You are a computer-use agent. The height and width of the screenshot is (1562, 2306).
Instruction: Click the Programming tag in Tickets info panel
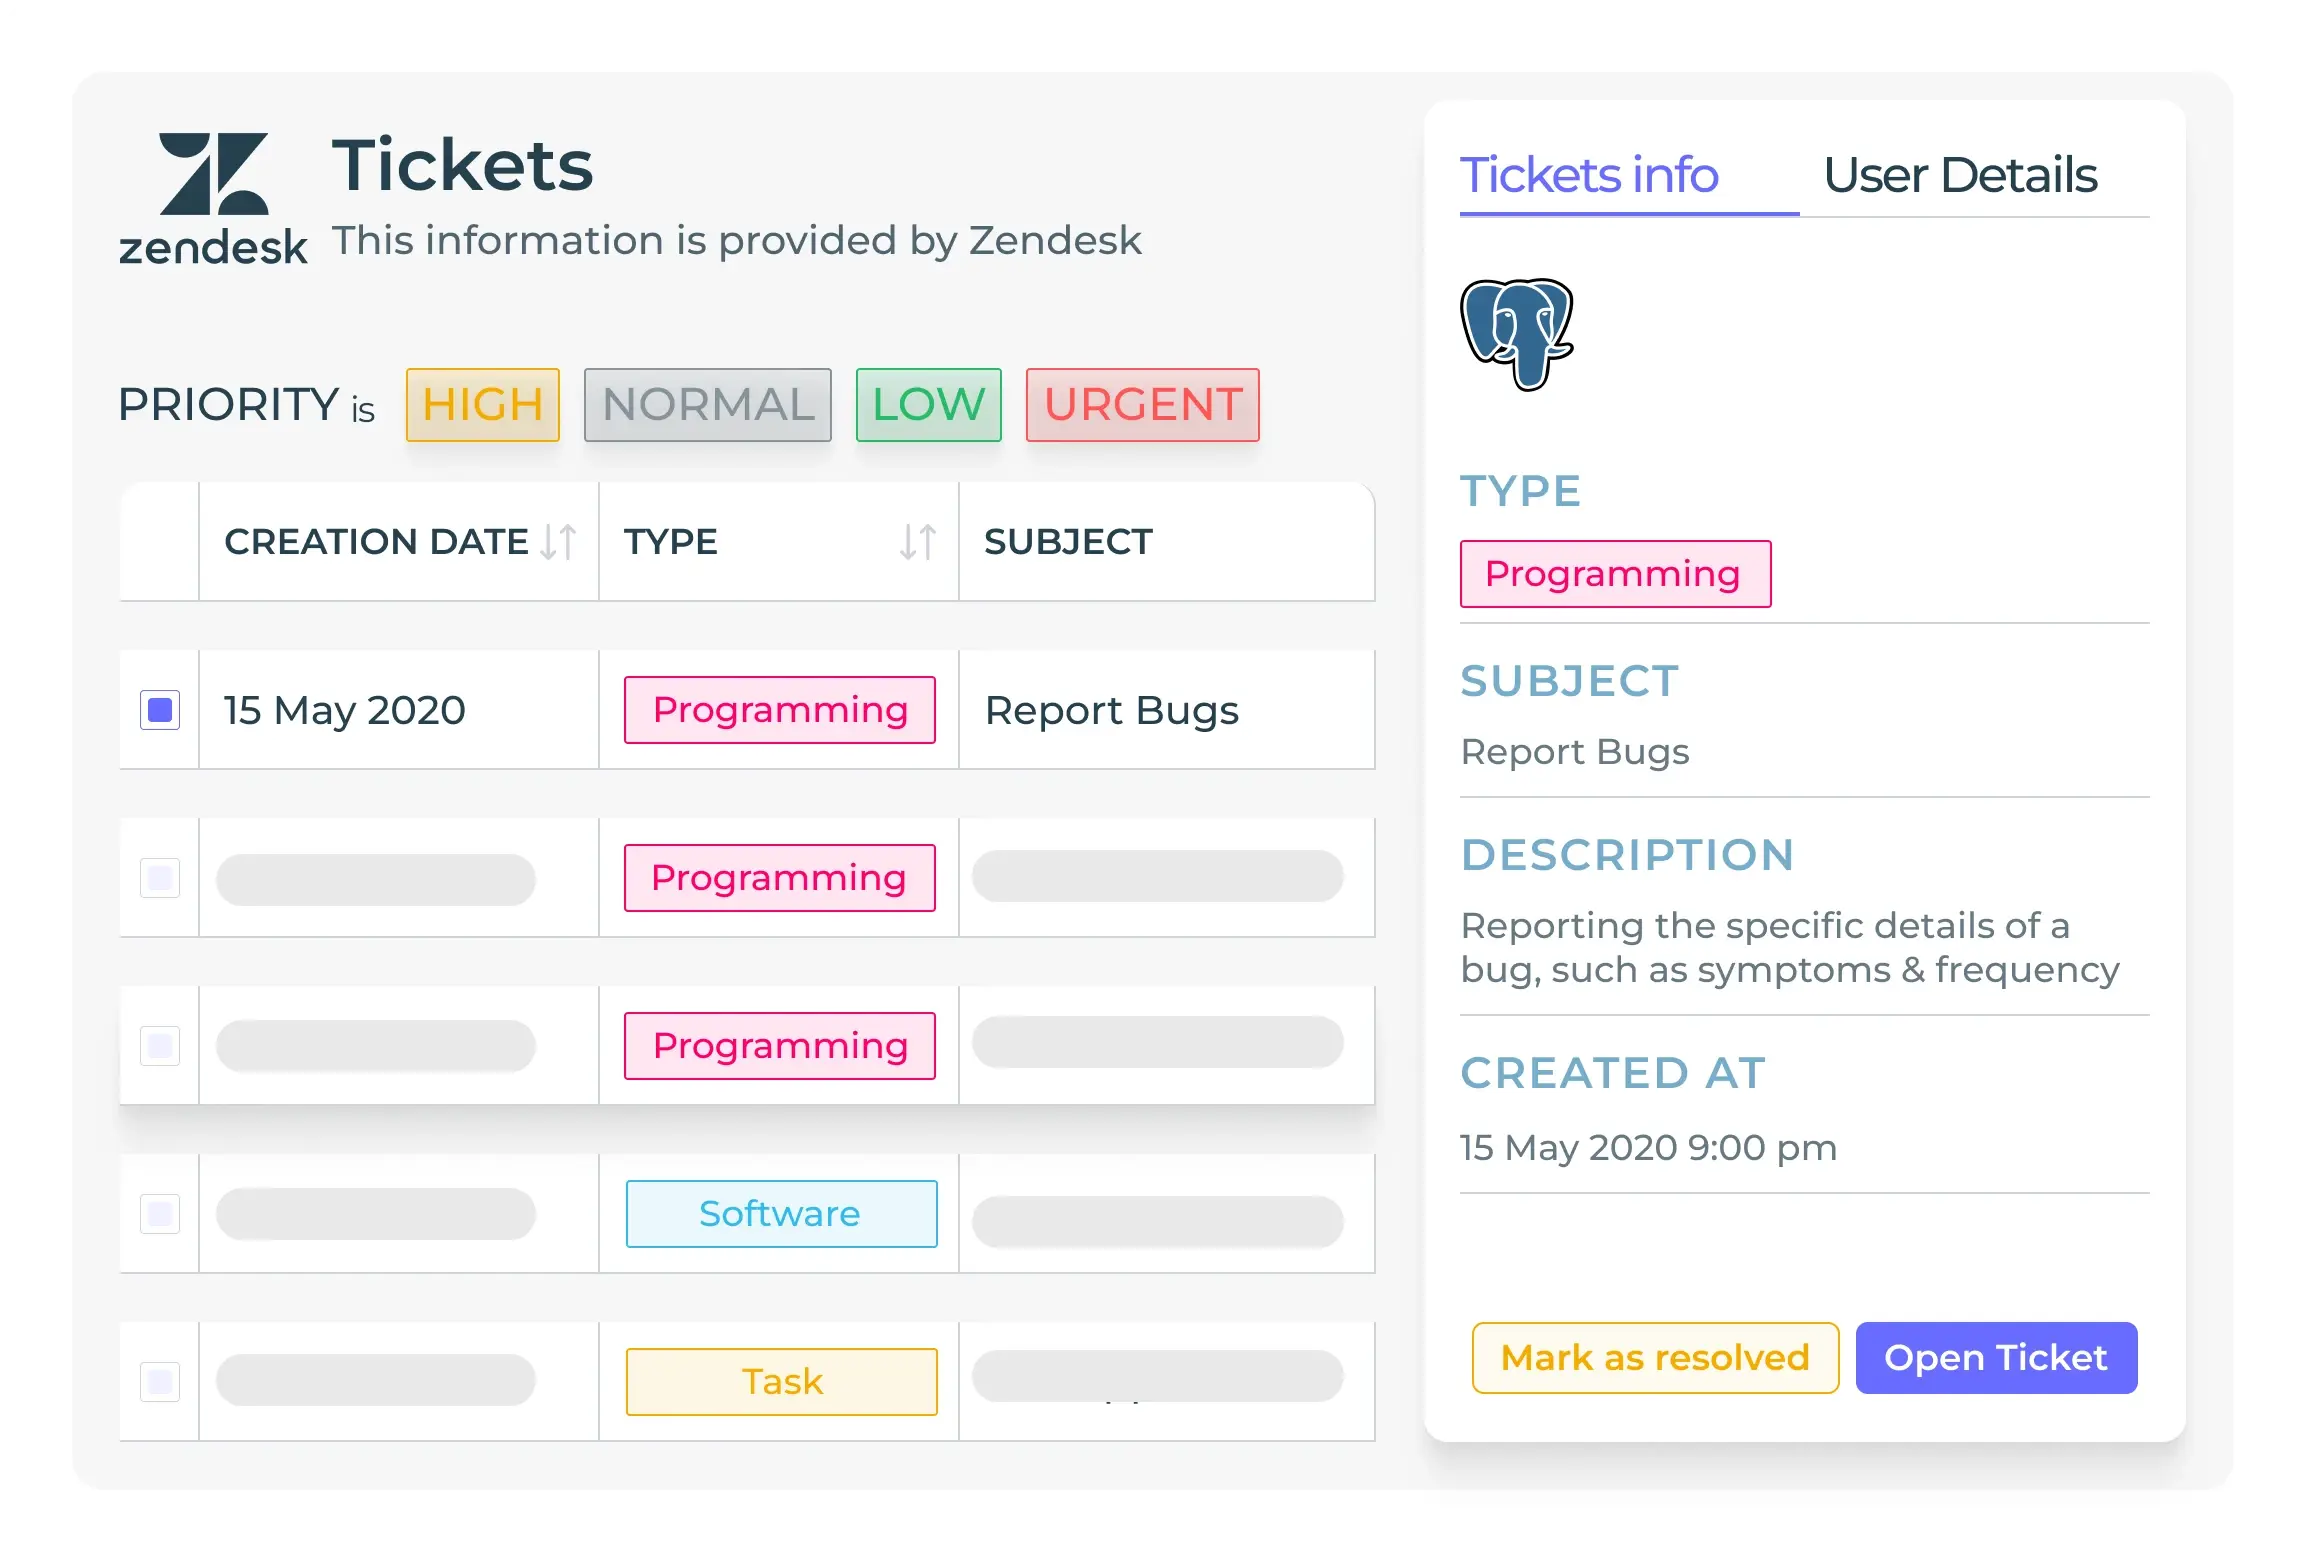point(1614,574)
